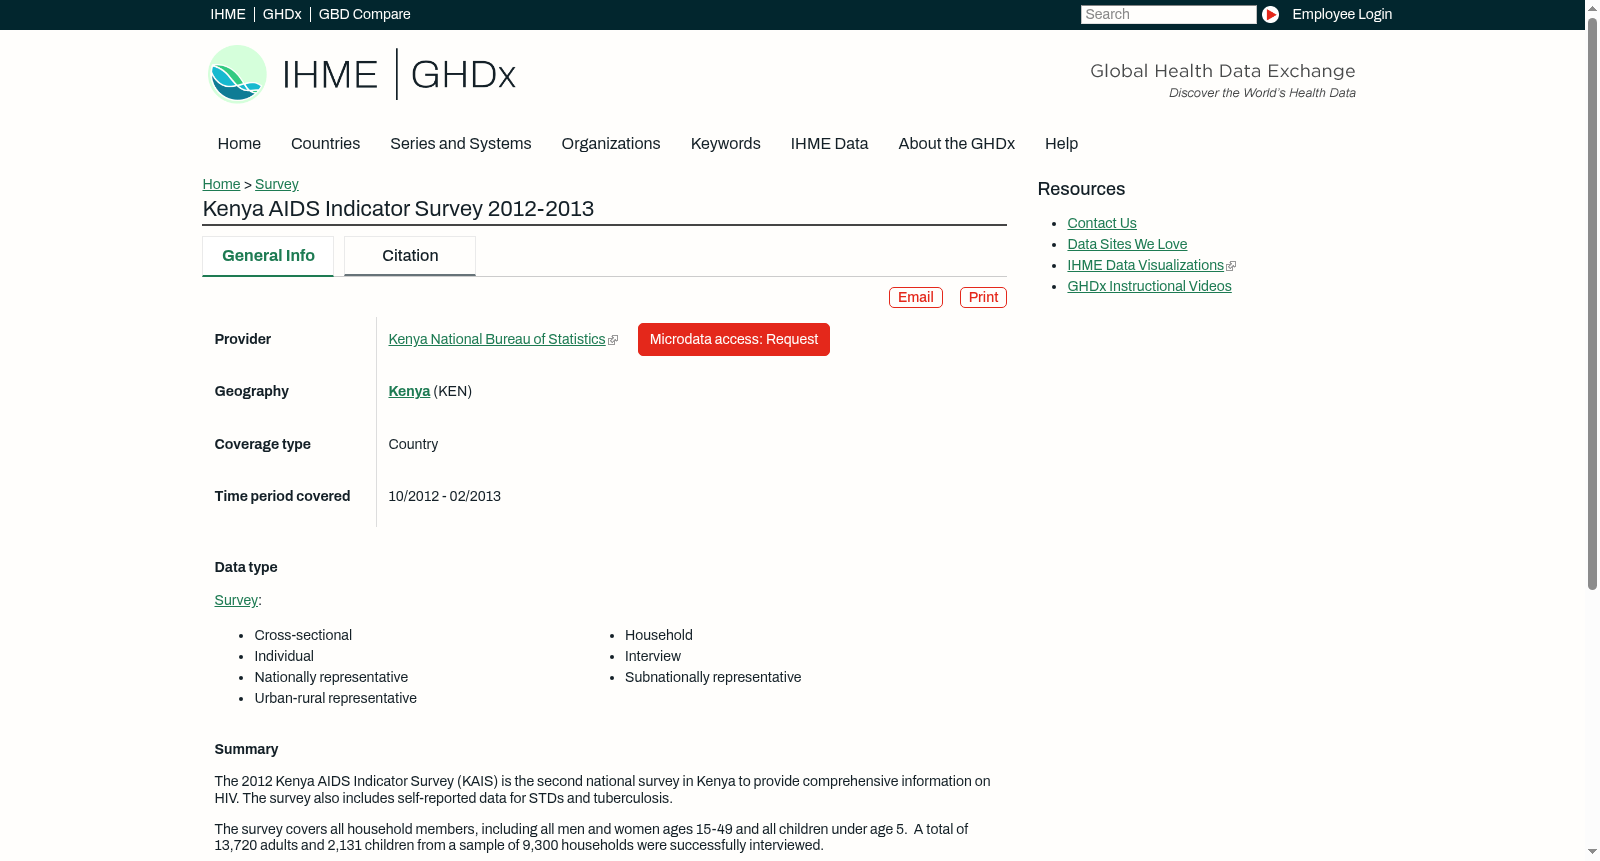Click the Summary heading
Image resolution: width=1600 pixels, height=861 pixels.
click(x=246, y=750)
